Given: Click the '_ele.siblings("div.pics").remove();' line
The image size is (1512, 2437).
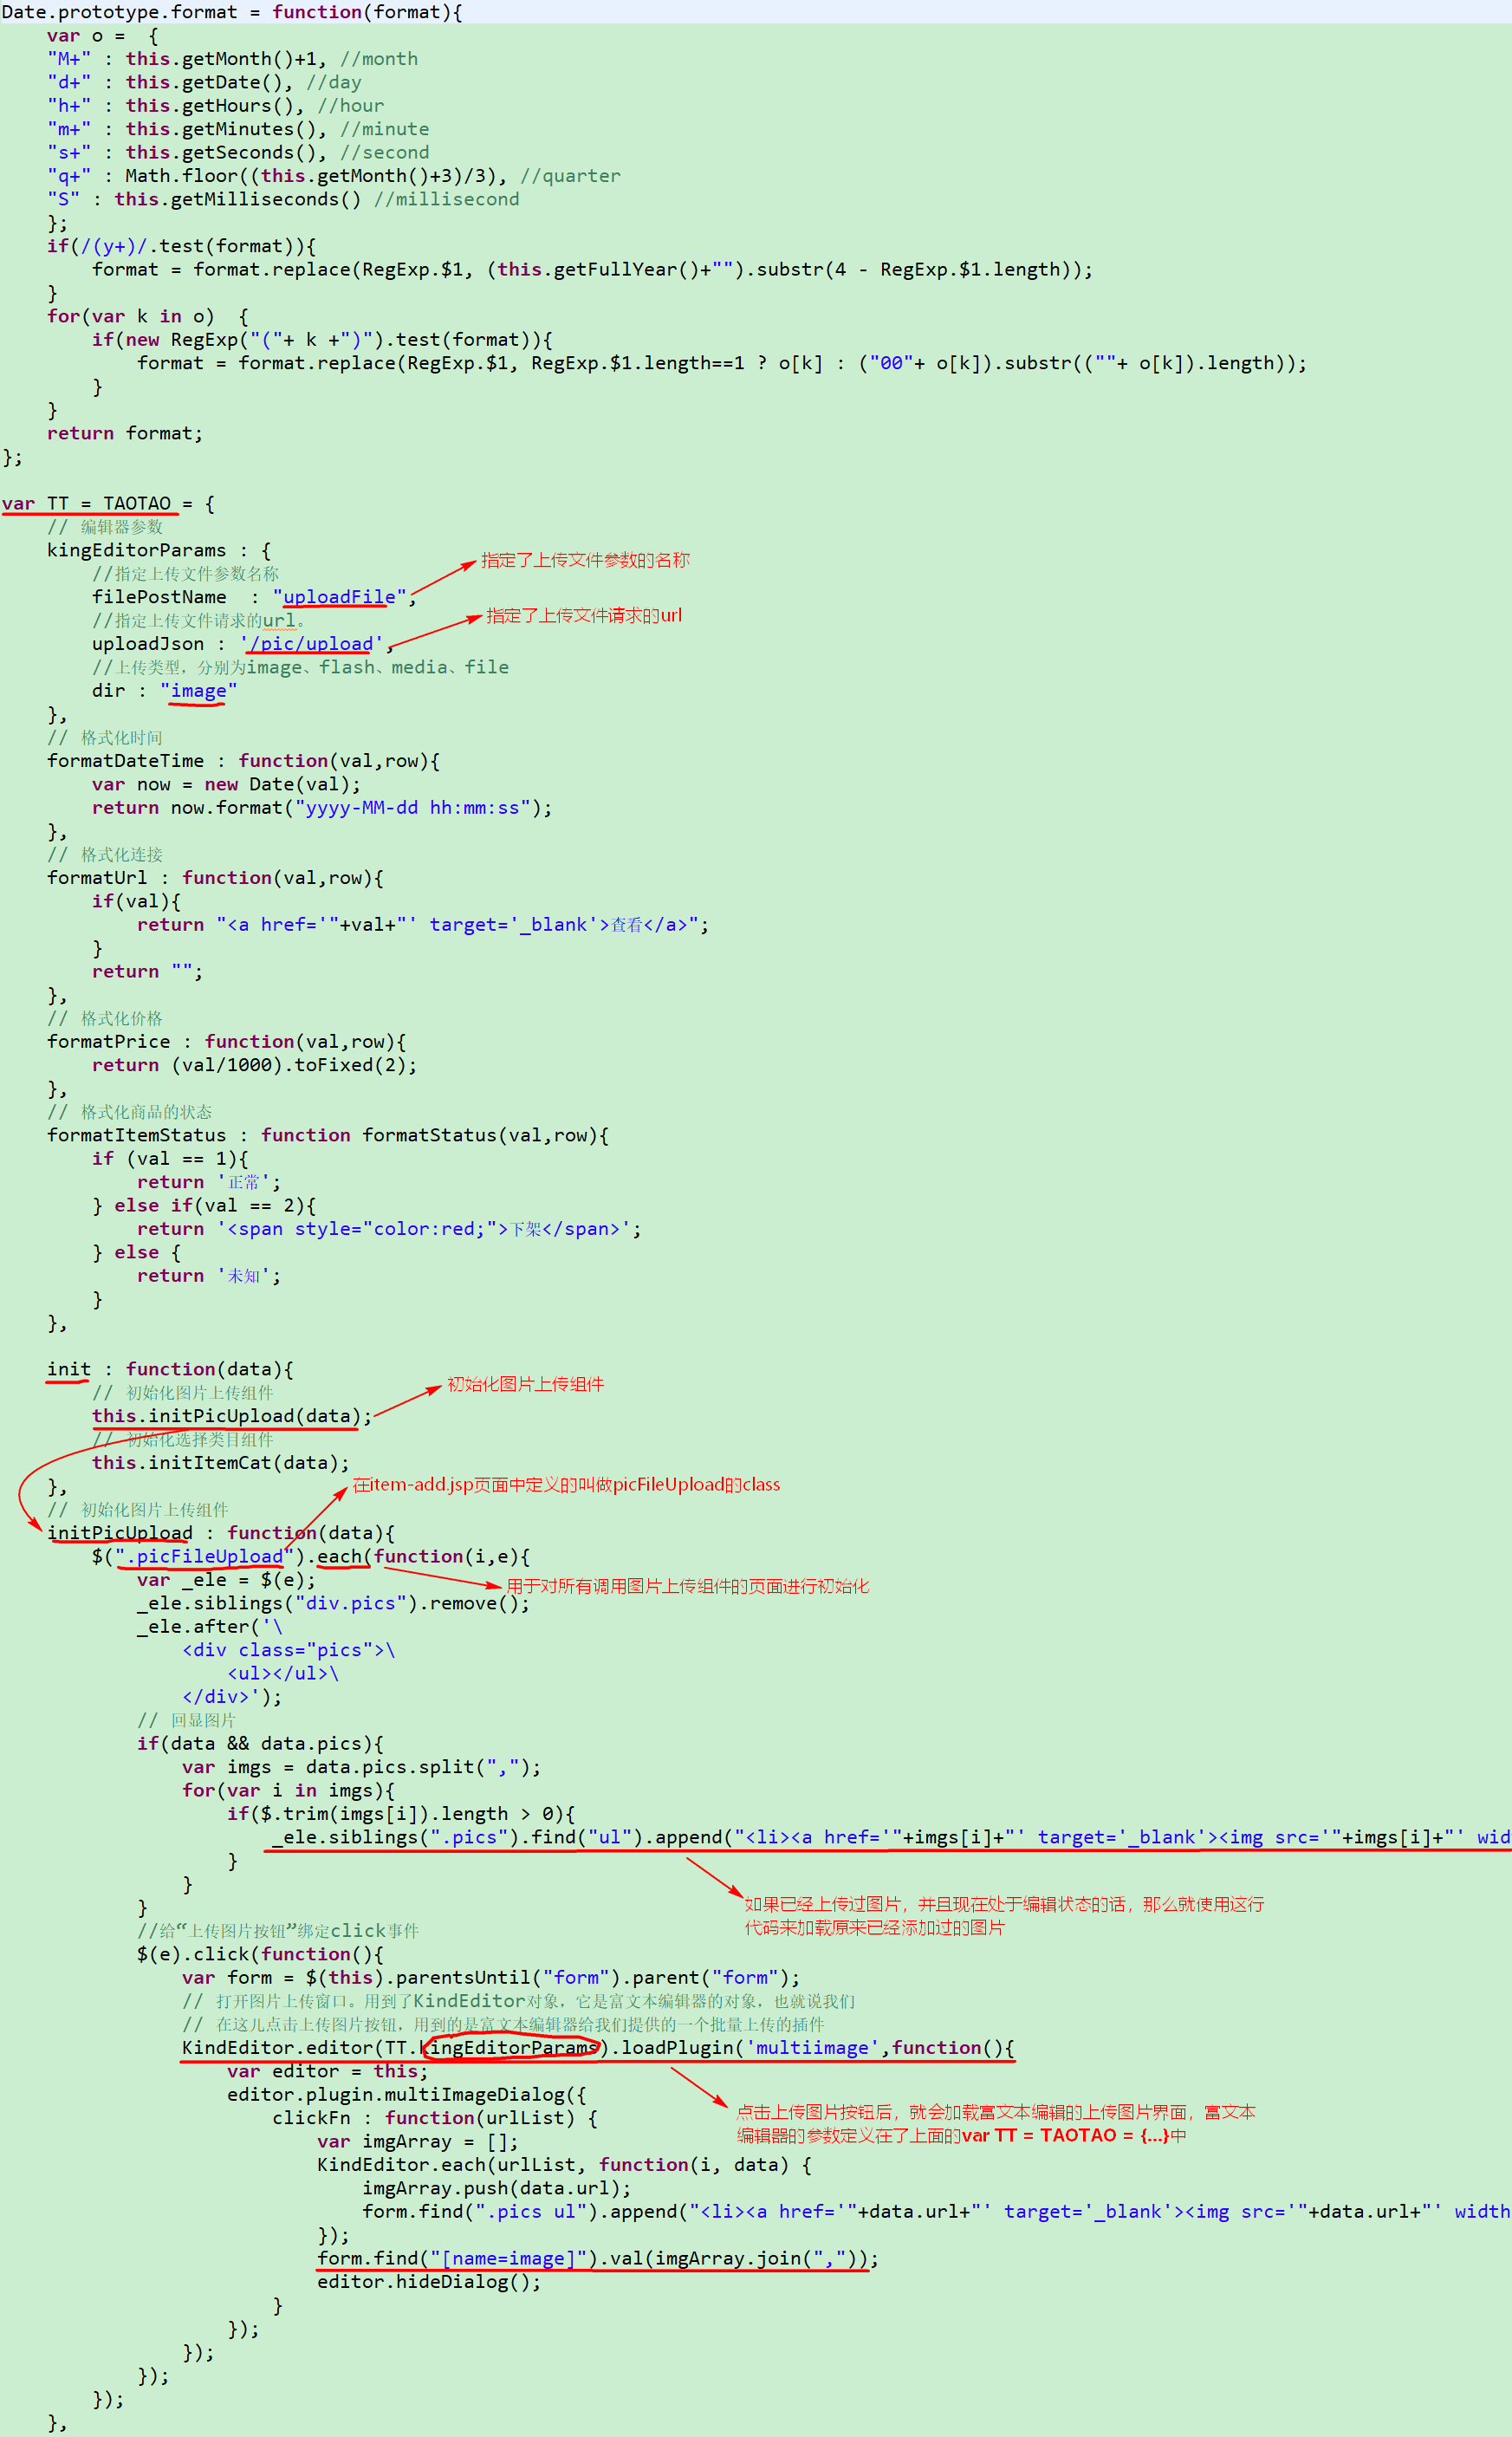Looking at the screenshot, I should click(333, 1603).
